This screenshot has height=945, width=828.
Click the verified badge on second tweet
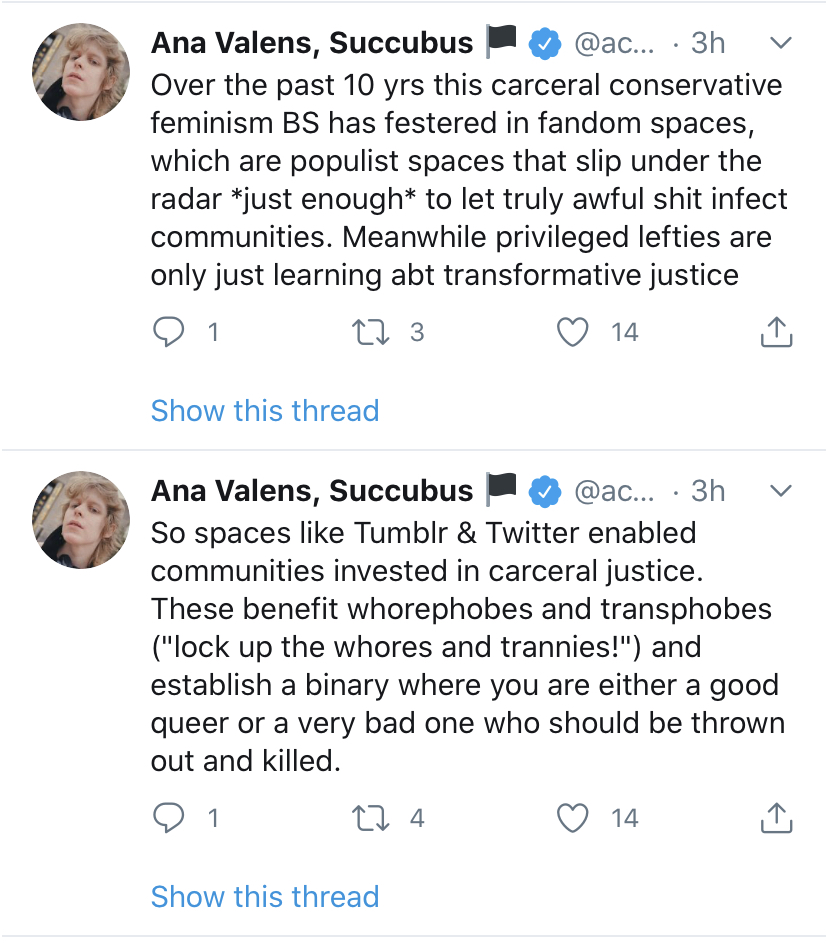pos(545,491)
